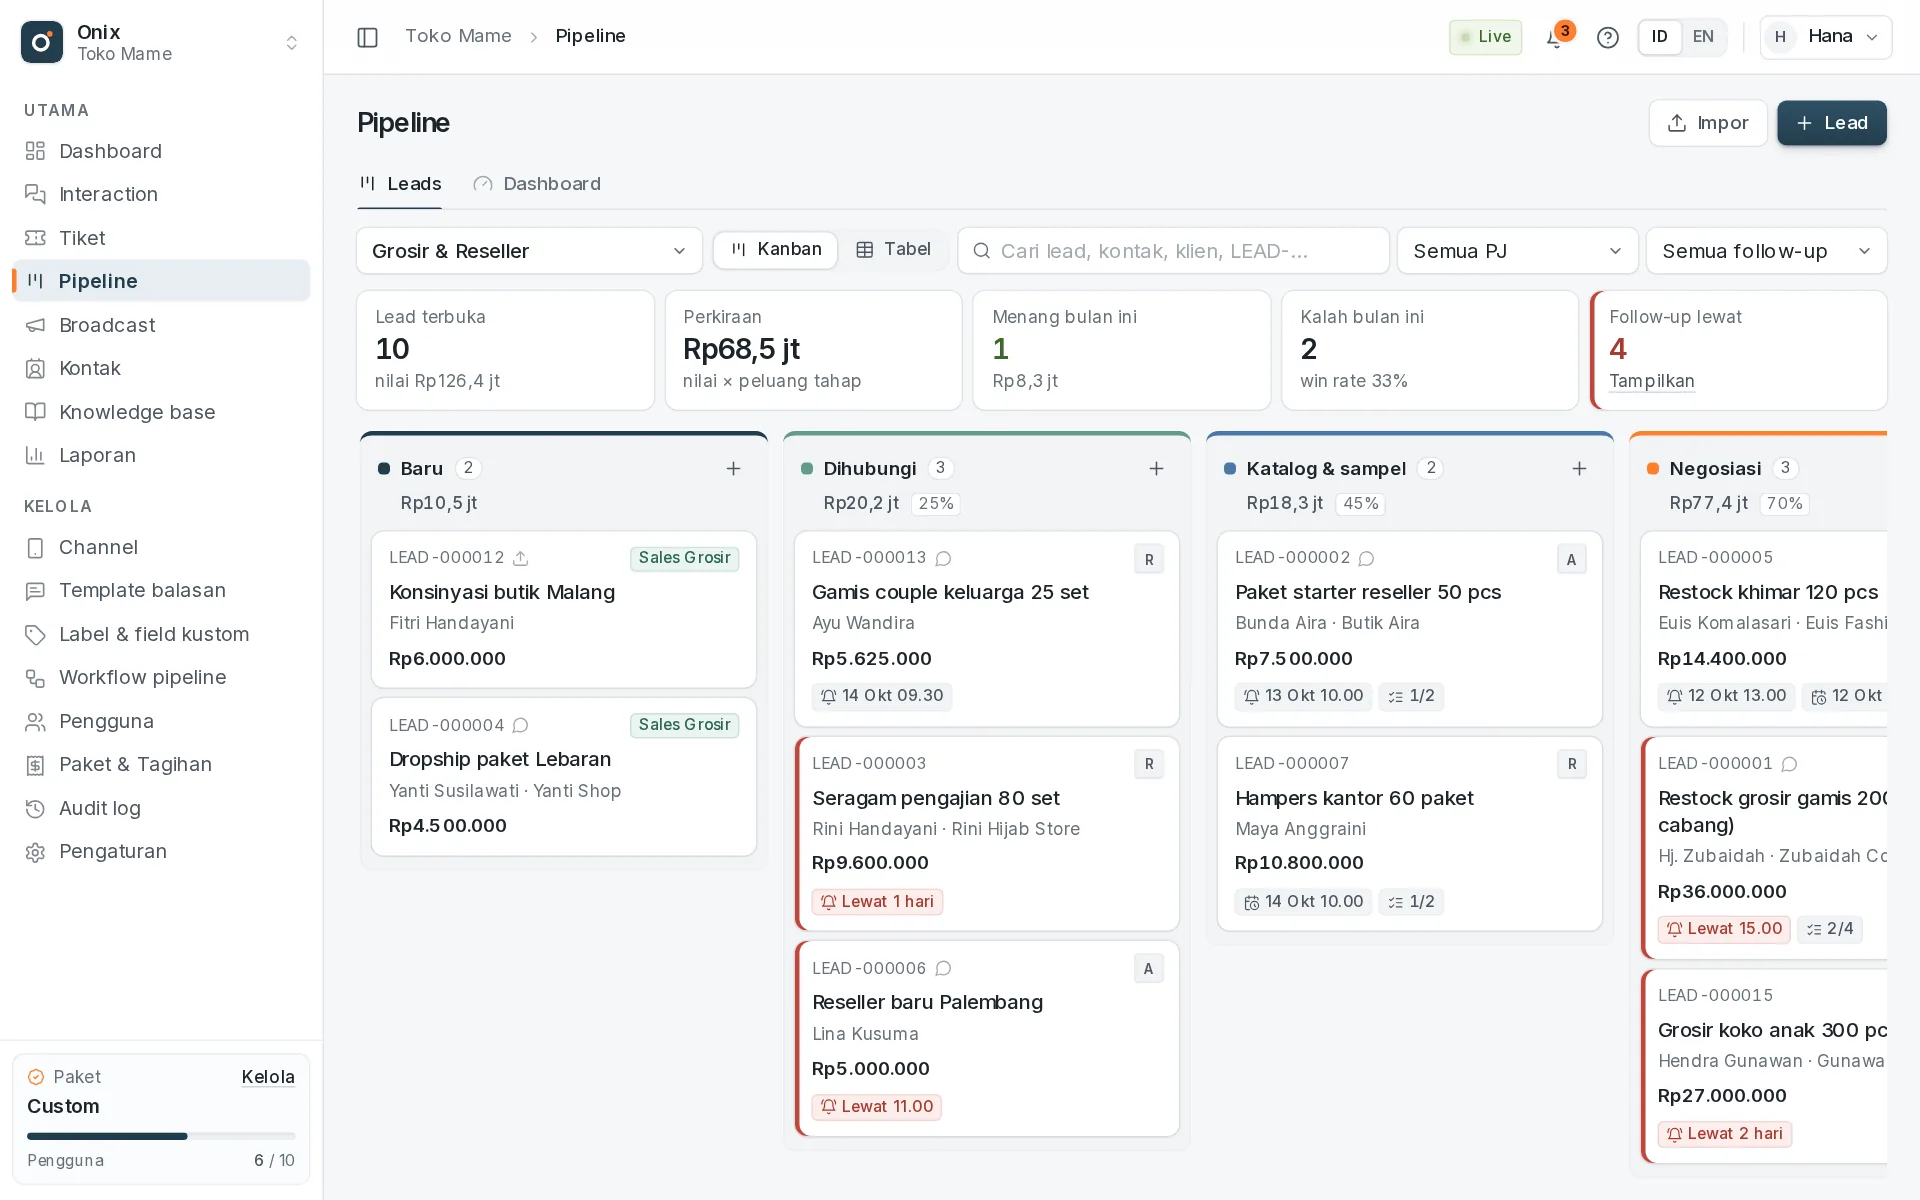Switch language to EN

[1703, 37]
